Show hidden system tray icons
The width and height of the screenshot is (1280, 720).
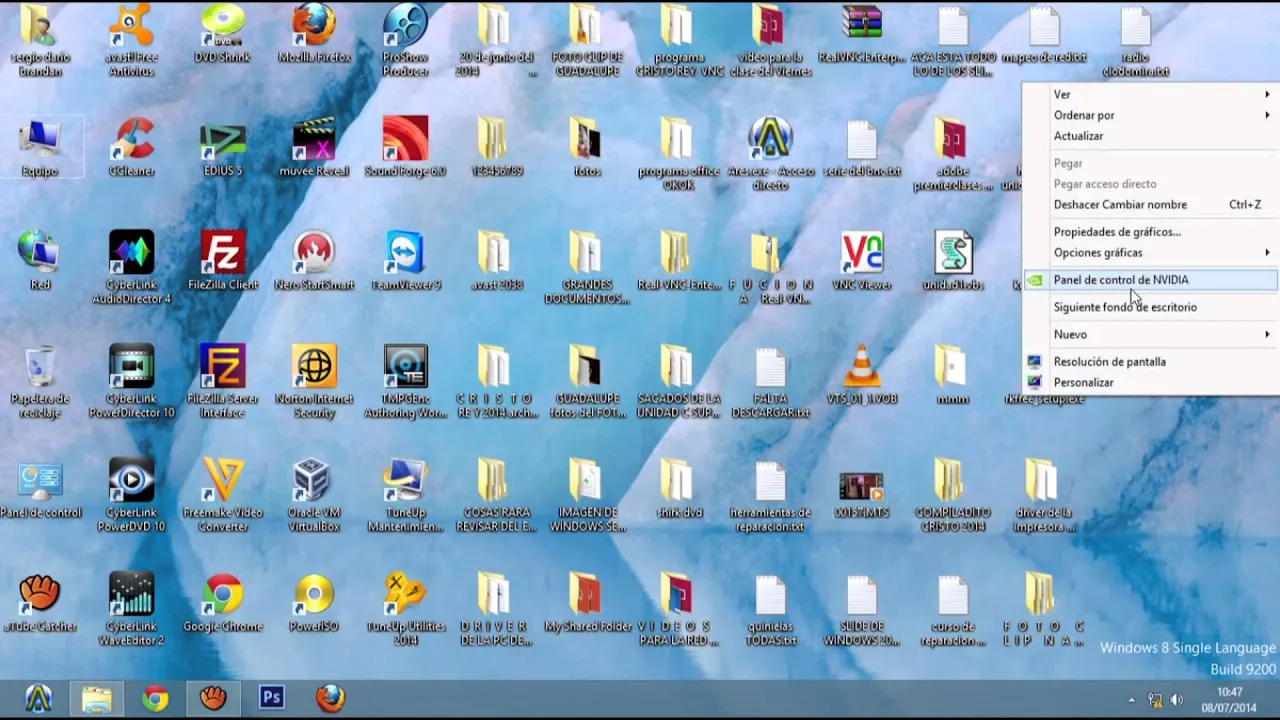[1132, 700]
